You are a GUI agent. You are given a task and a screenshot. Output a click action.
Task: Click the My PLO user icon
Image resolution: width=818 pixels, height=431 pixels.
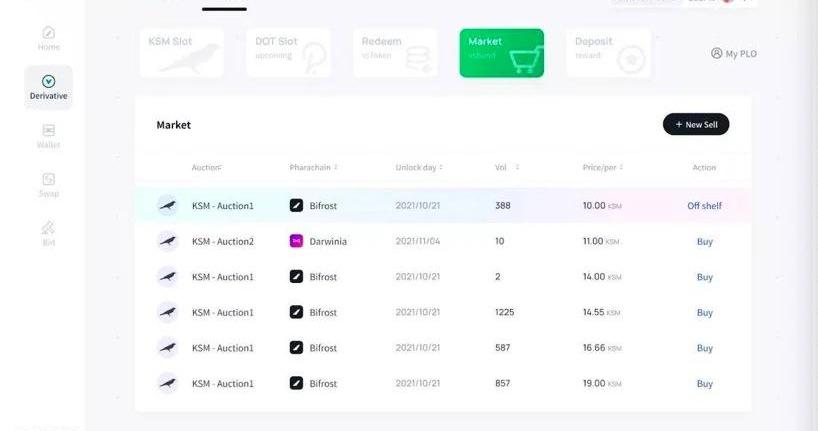click(717, 53)
